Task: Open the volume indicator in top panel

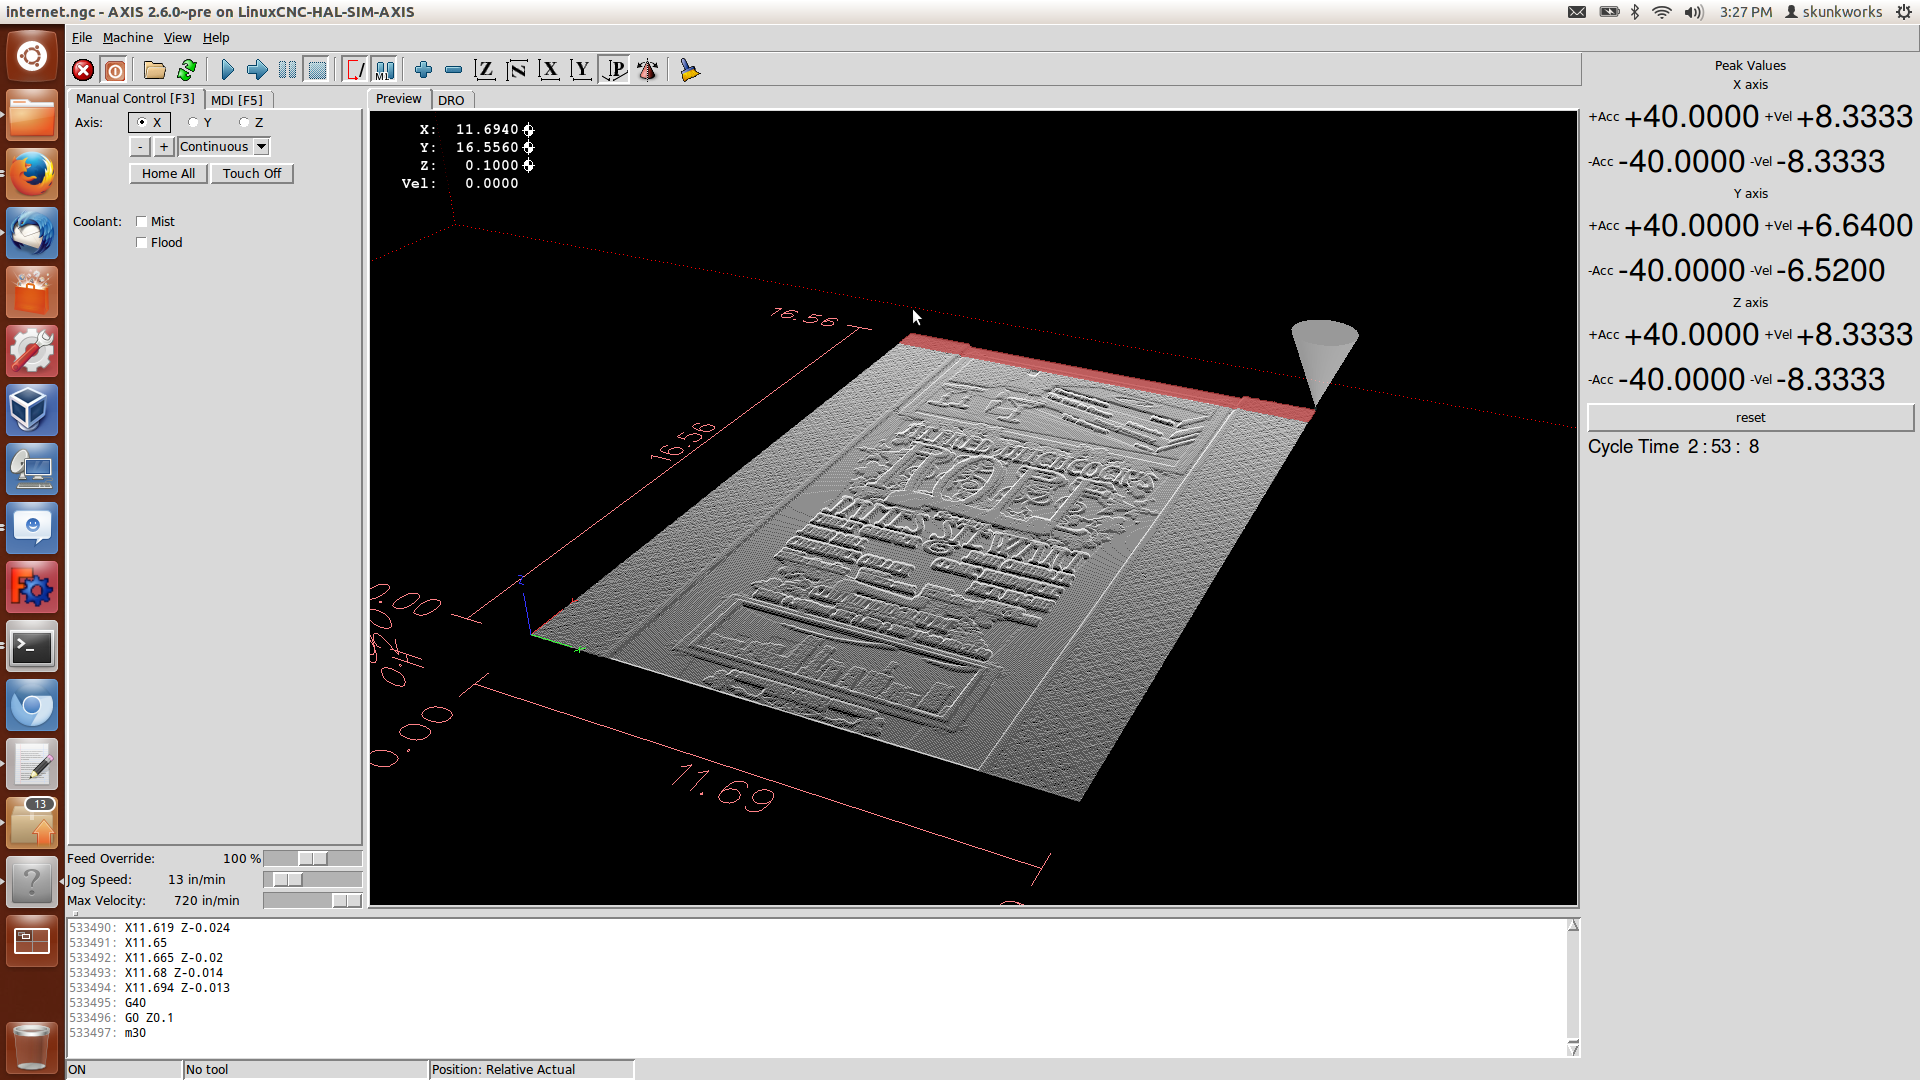Action: (1693, 12)
